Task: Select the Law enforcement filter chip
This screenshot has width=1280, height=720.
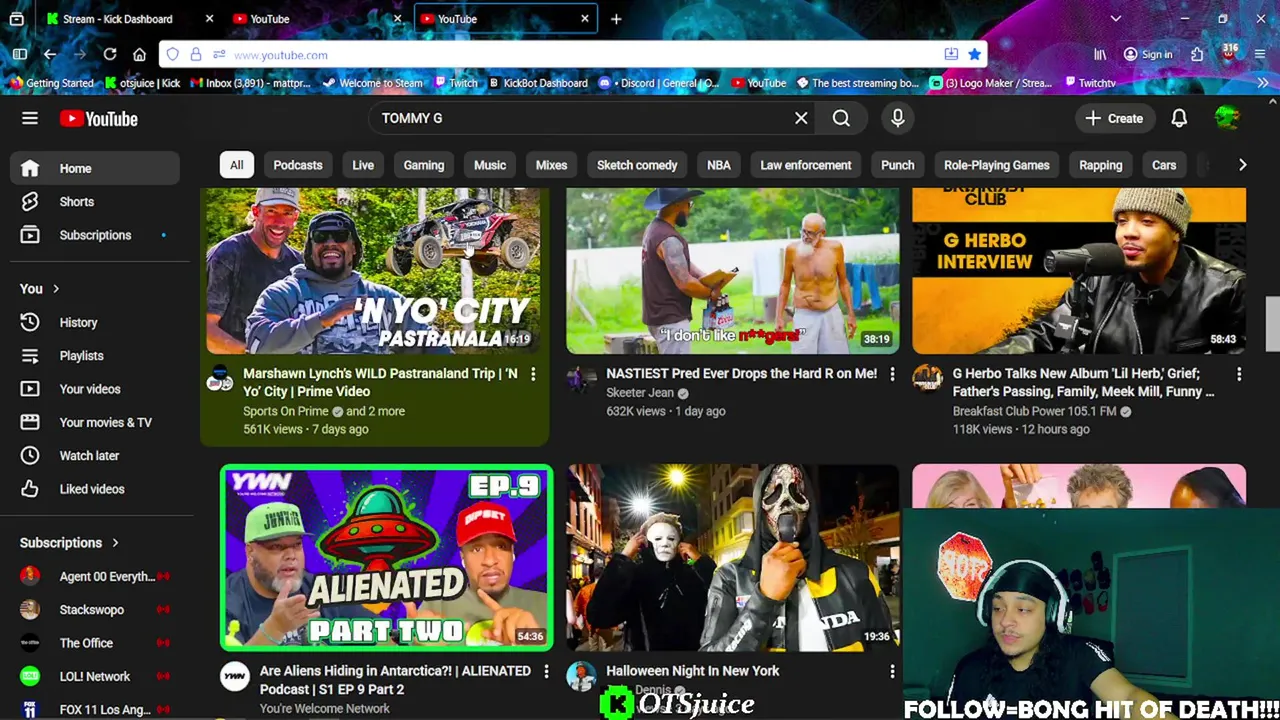Action: [806, 165]
